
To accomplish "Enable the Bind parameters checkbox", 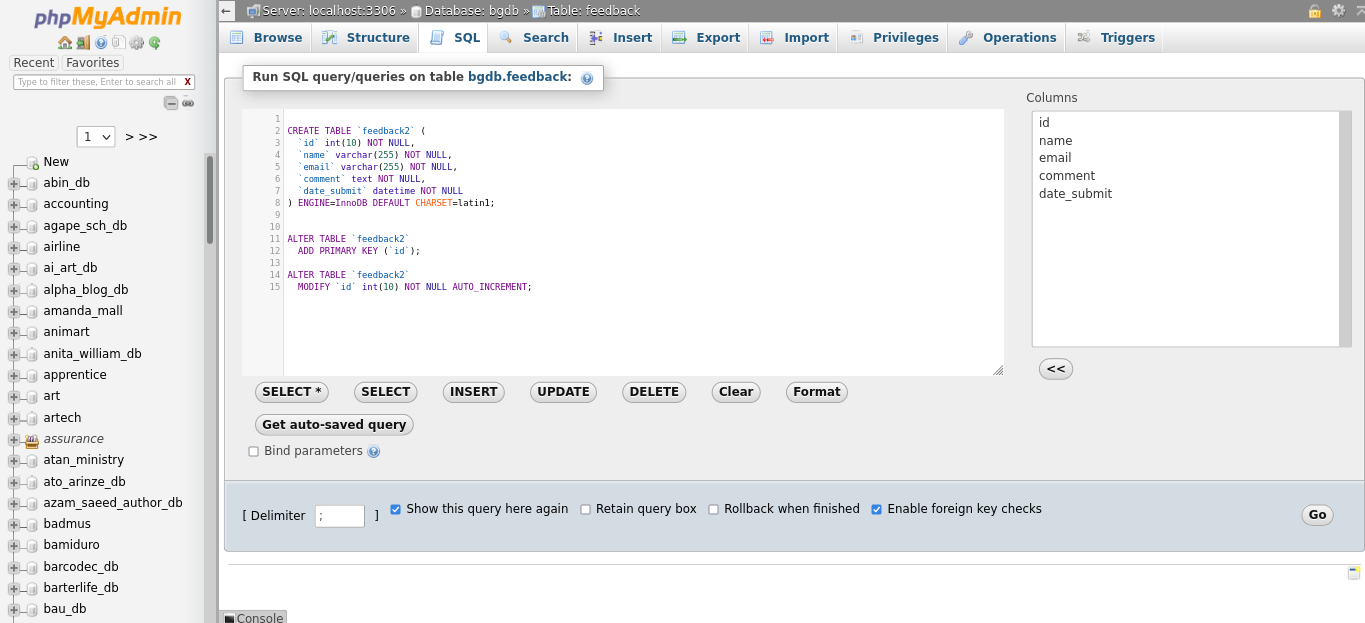I will (254, 452).
